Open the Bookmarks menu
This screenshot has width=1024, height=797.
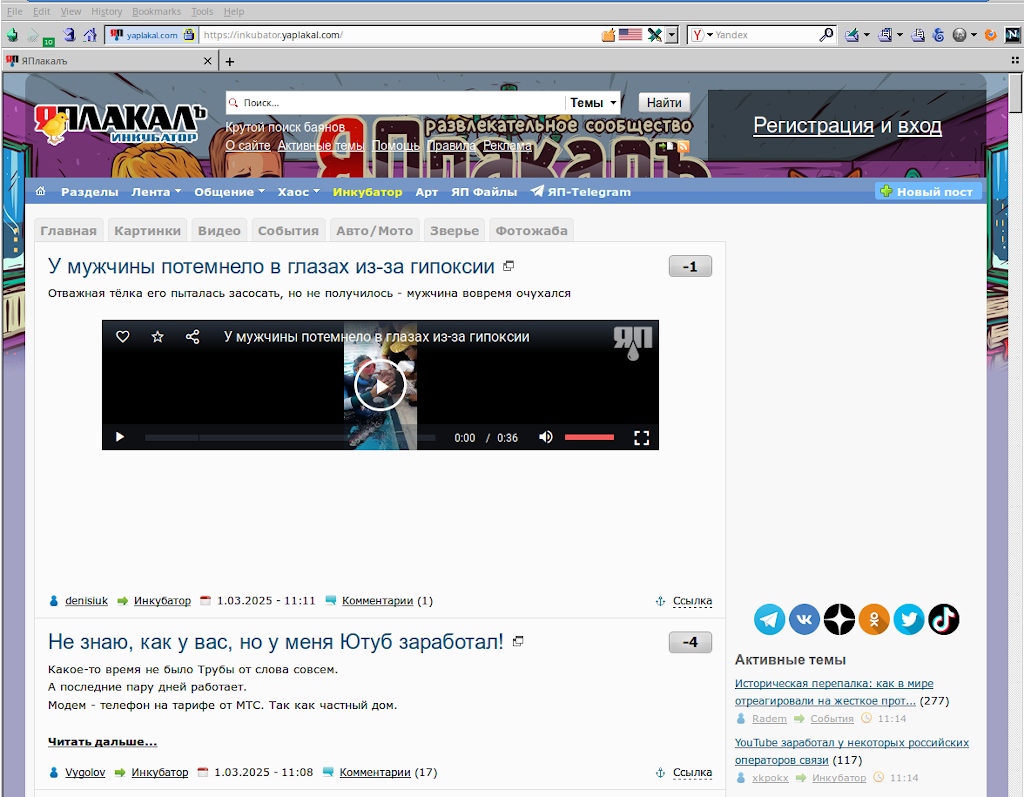pos(157,11)
